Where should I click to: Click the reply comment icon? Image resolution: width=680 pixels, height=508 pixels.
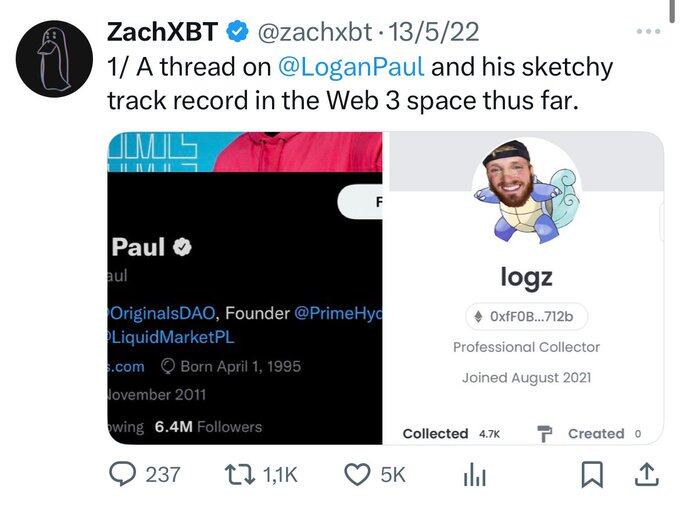tap(122, 474)
